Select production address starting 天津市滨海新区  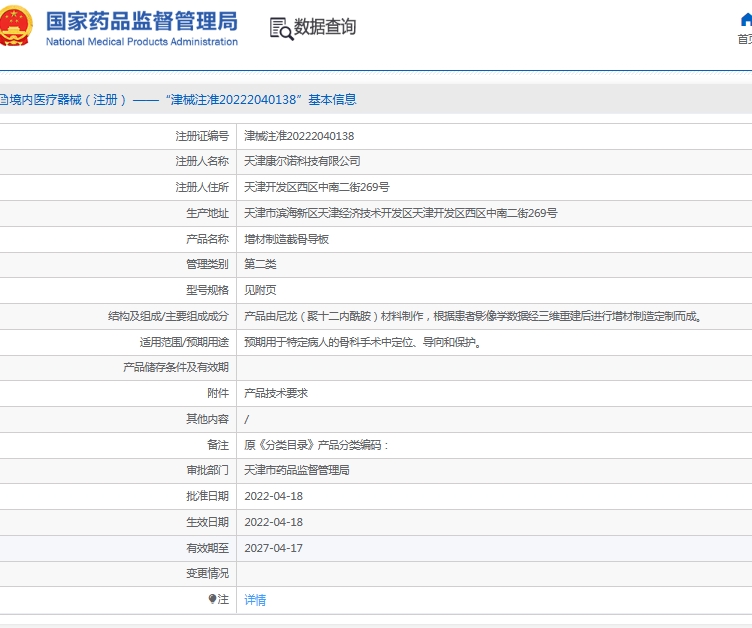400,213
